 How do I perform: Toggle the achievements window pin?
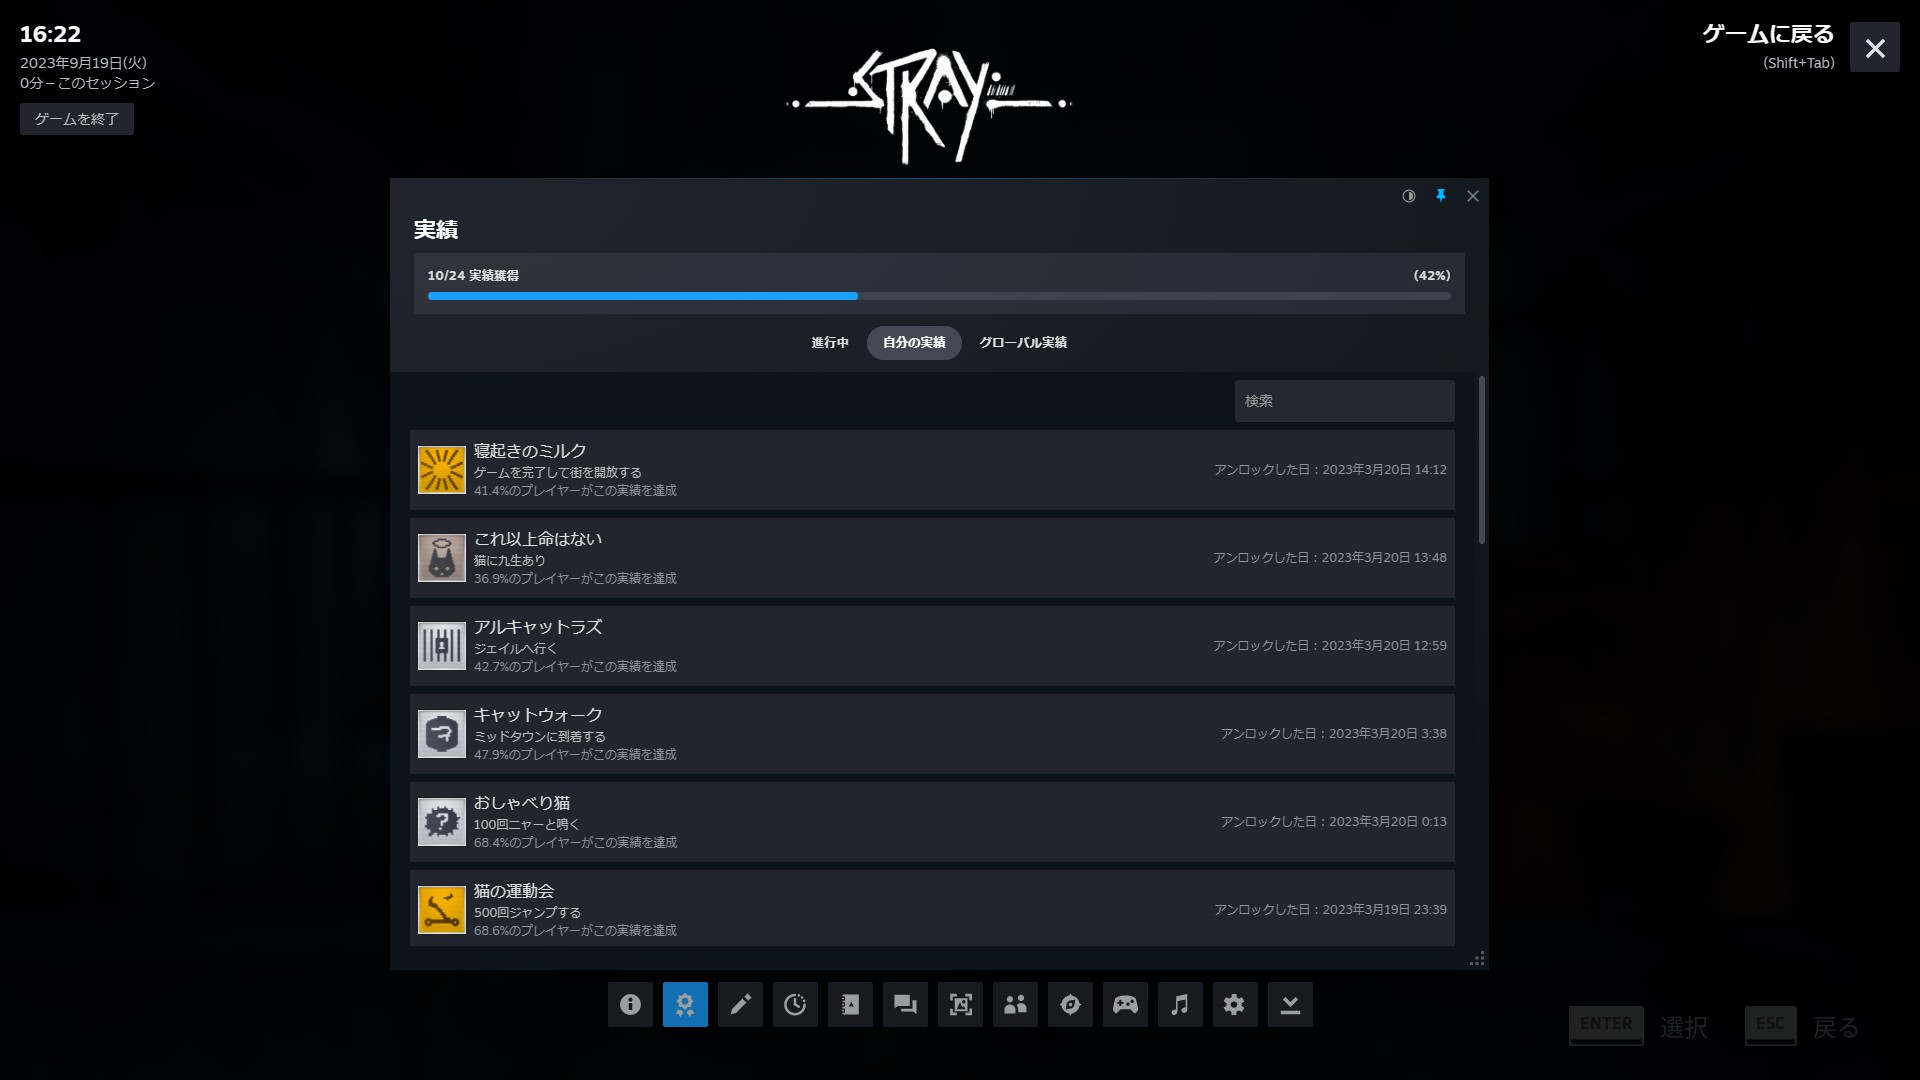1441,196
